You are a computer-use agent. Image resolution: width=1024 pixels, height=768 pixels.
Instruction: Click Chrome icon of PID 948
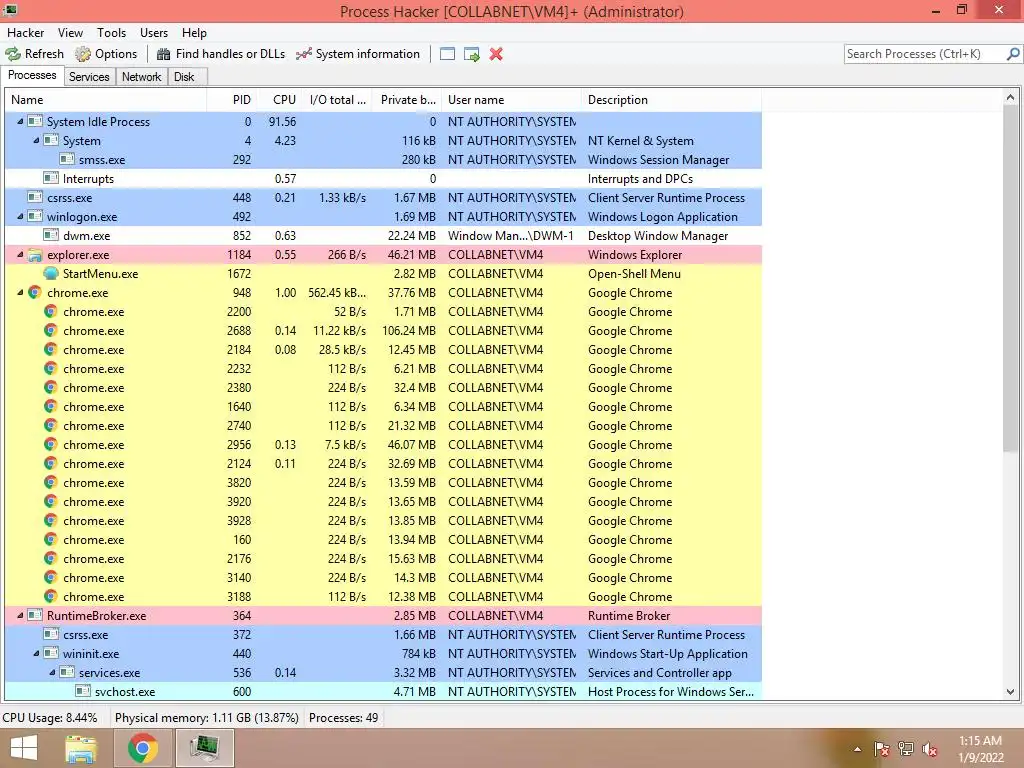[x=35, y=293]
